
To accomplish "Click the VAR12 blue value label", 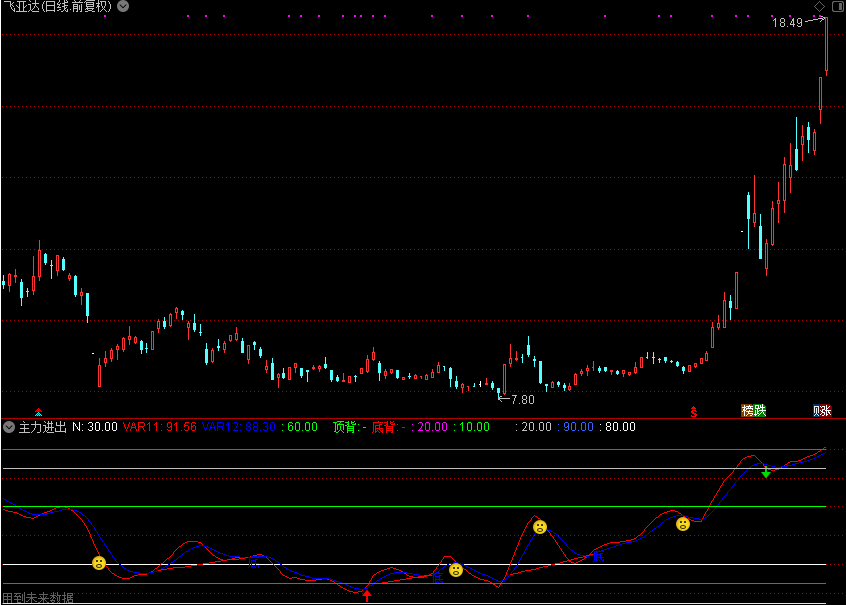I will (239, 427).
